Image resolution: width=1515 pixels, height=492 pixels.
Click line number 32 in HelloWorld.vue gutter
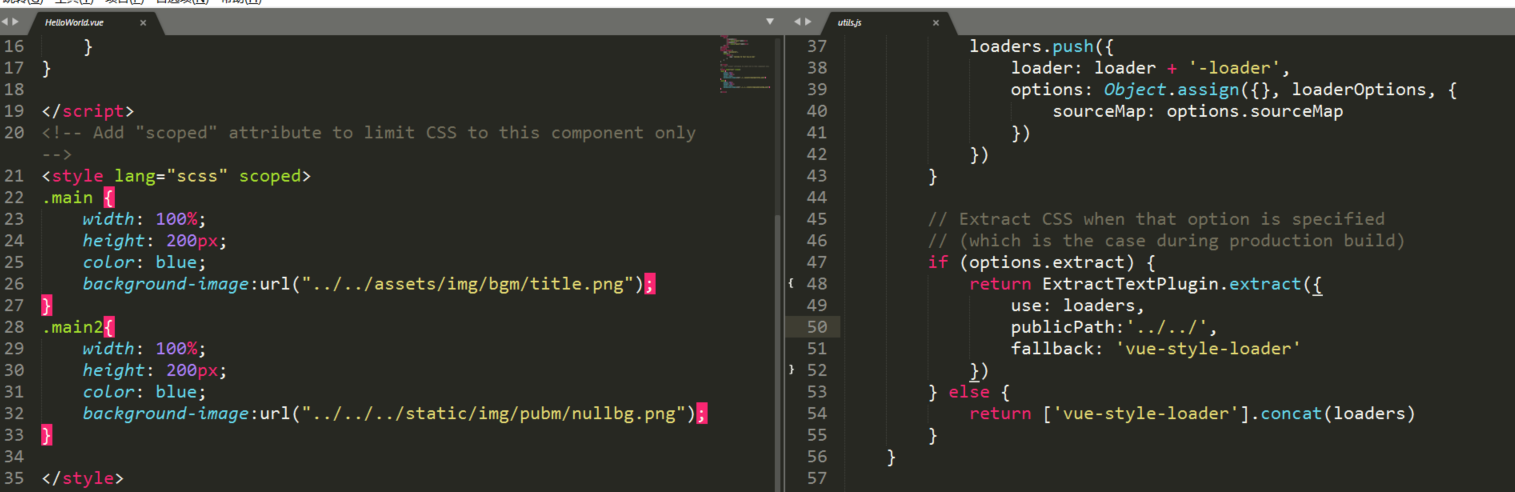(x=14, y=413)
